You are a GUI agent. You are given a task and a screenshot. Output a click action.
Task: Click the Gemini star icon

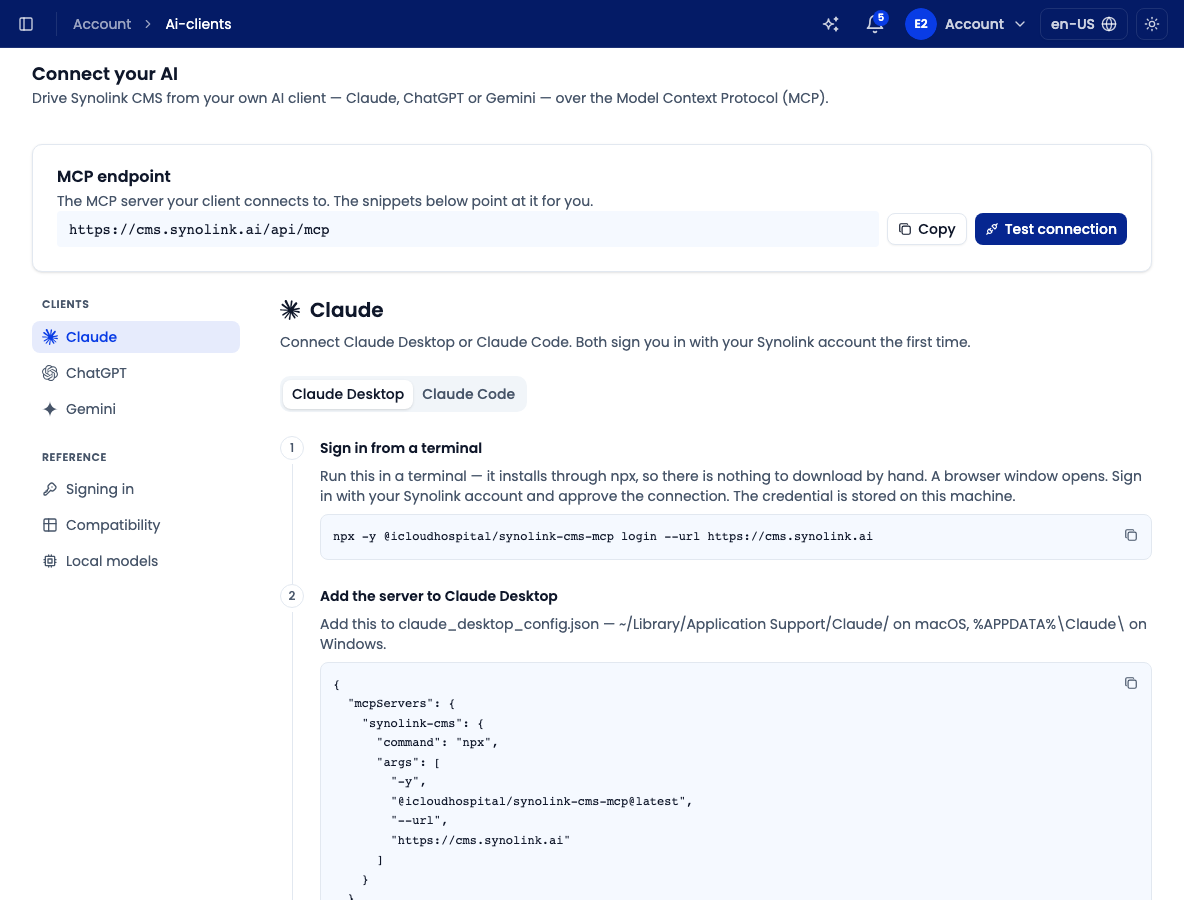[50, 408]
